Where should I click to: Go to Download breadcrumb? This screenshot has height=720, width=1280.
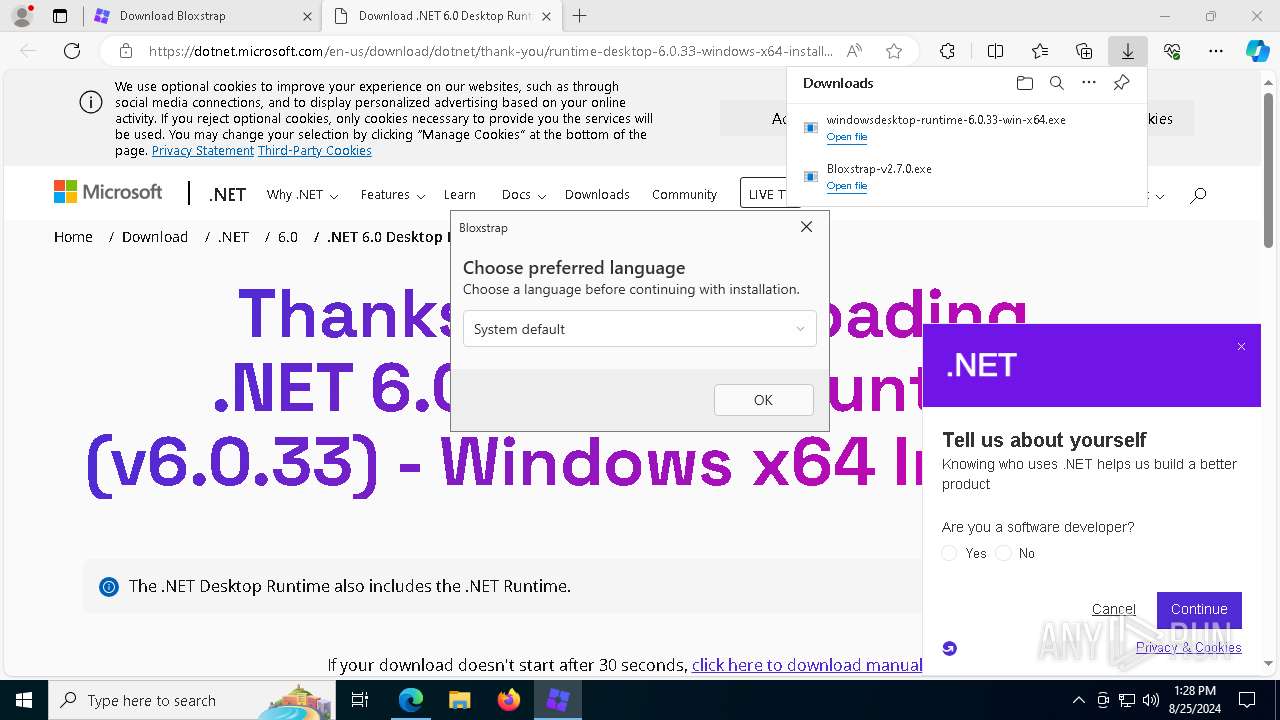tap(155, 237)
